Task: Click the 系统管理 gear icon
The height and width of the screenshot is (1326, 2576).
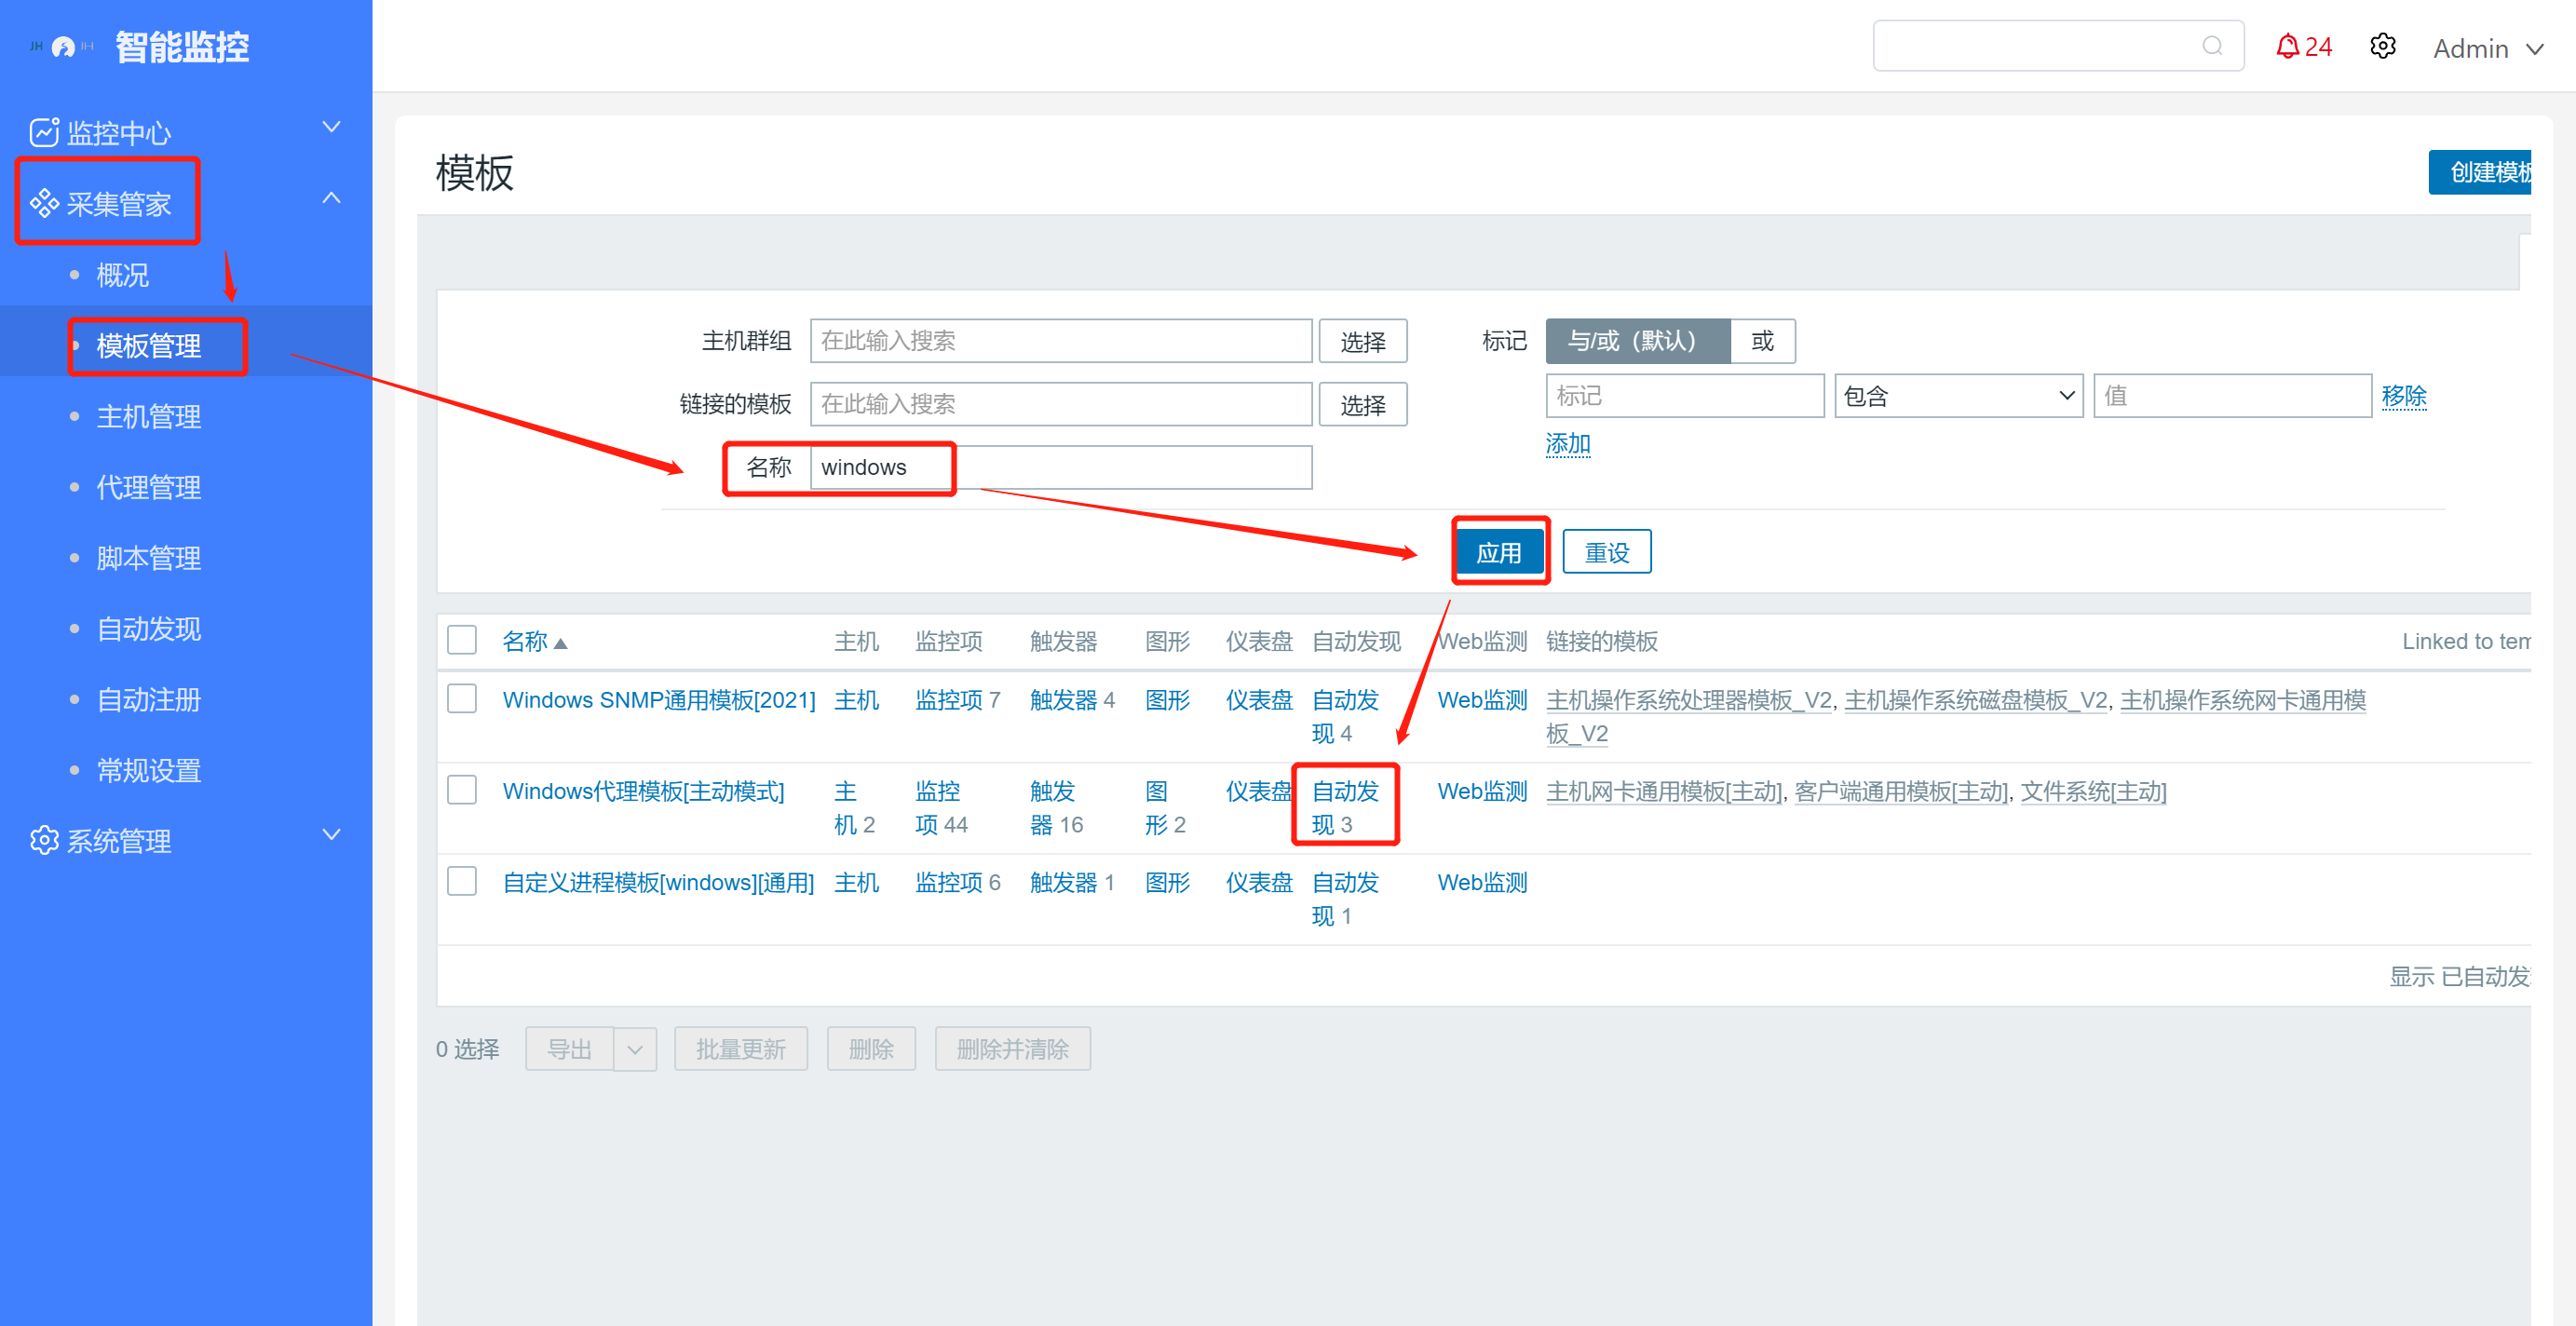Action: 44,840
